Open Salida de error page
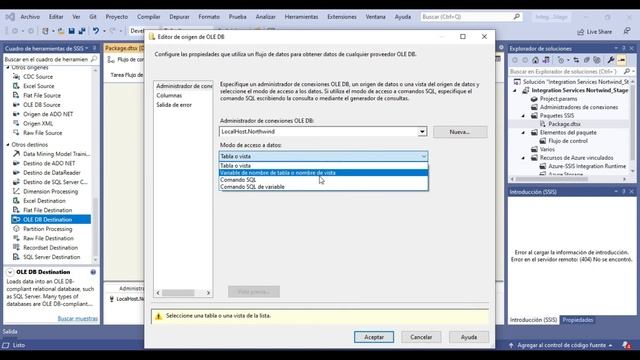 click(x=174, y=105)
